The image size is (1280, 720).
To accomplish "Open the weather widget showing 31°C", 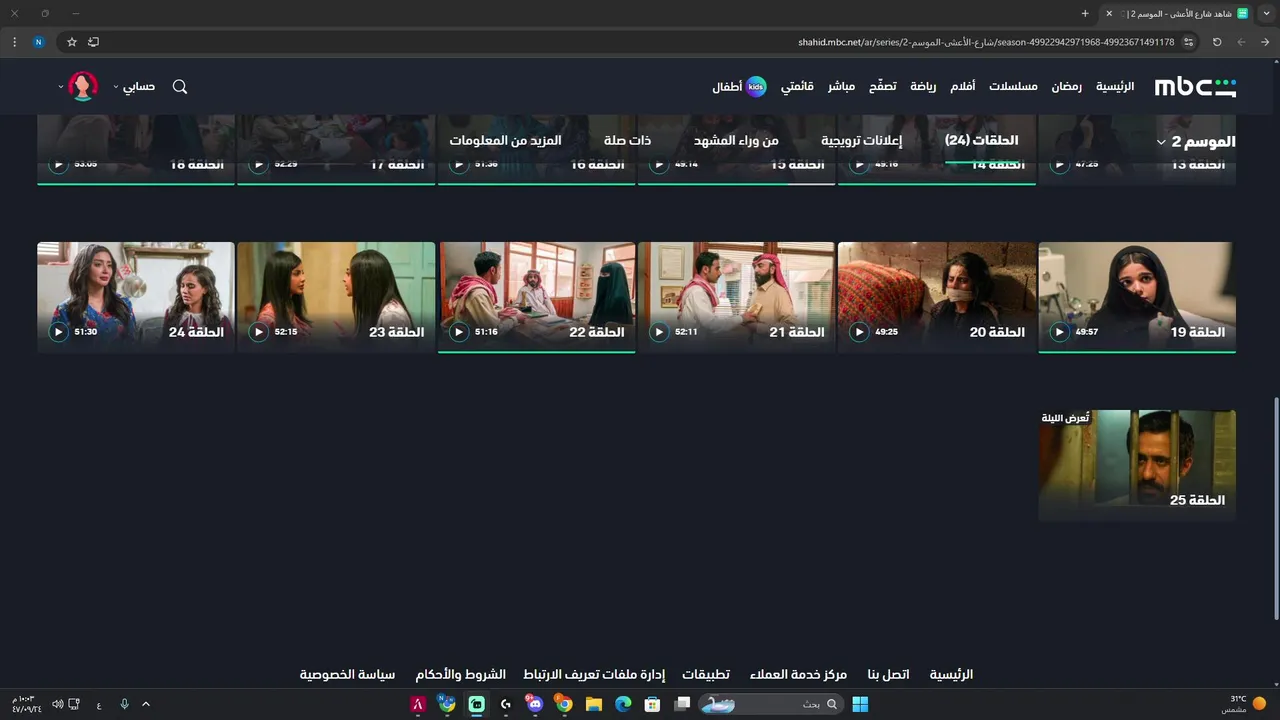I will [x=1243, y=704].
